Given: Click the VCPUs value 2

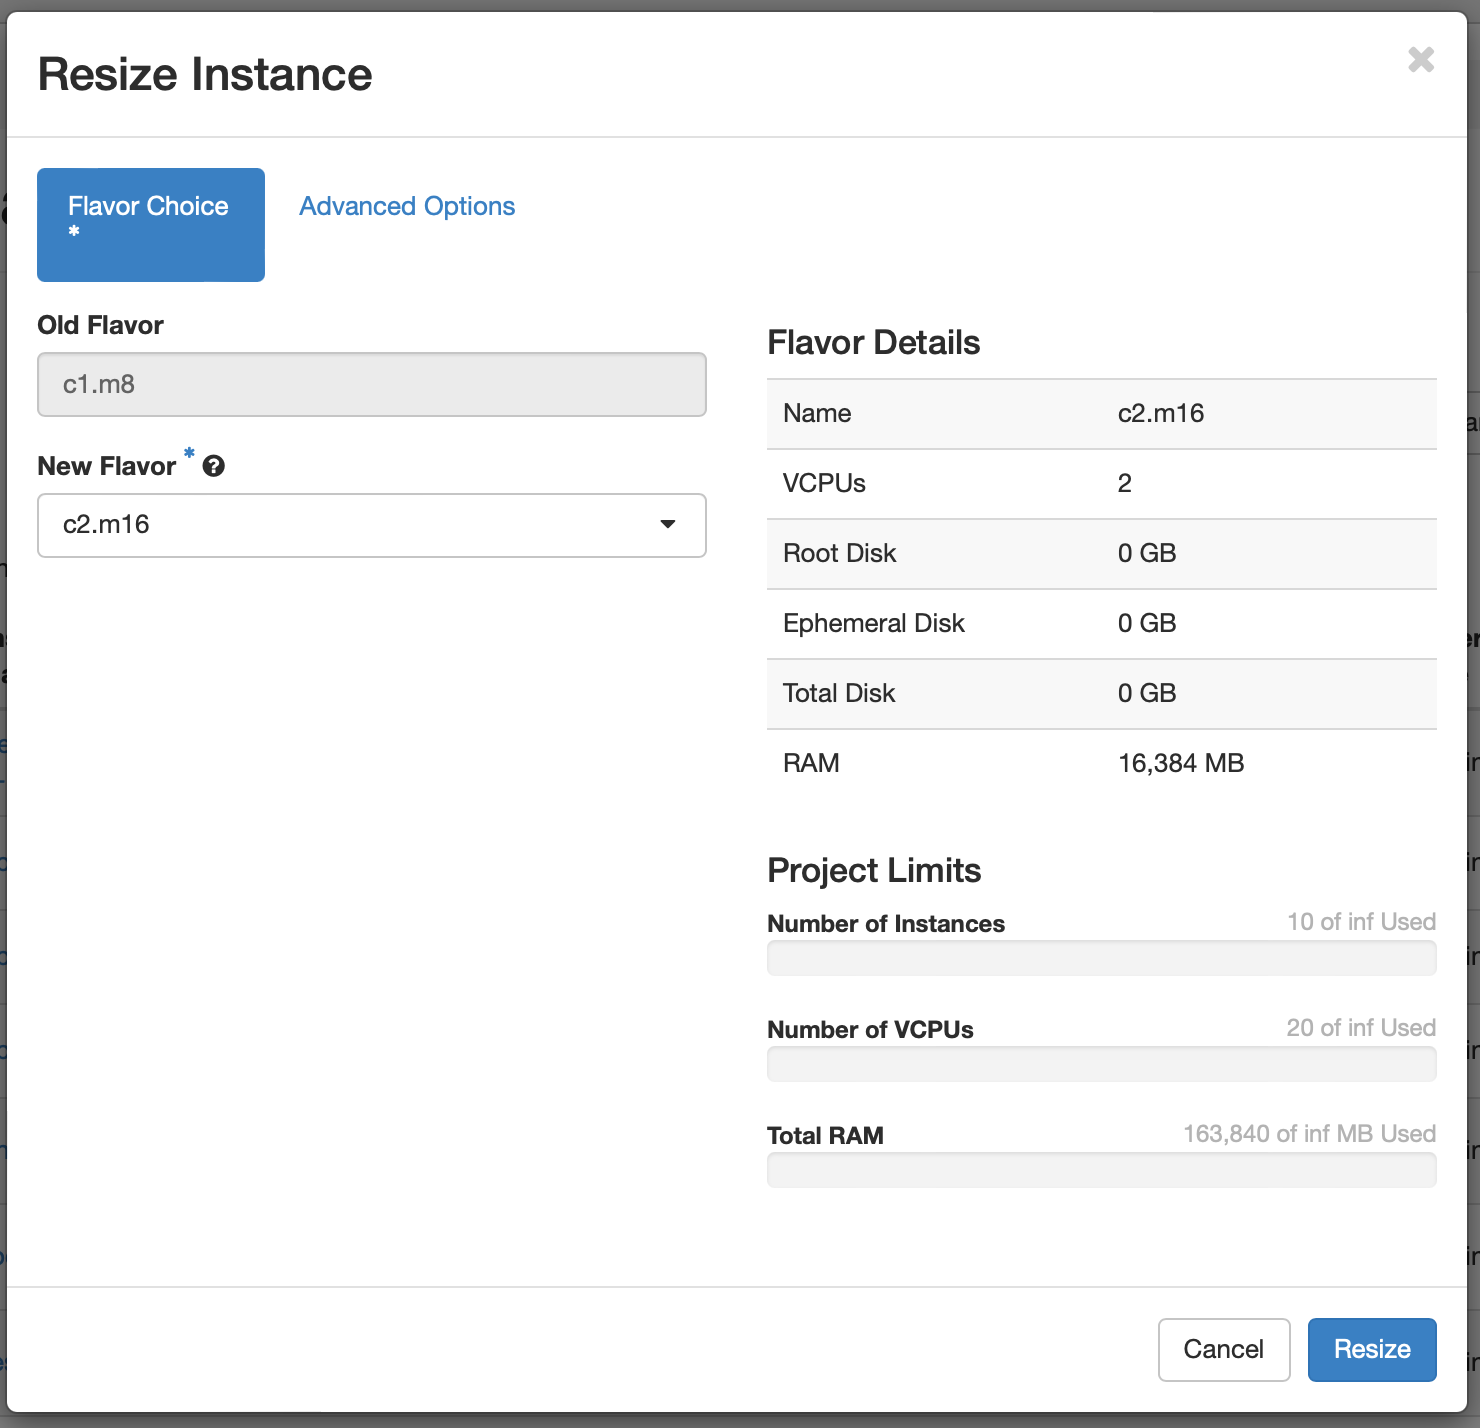Looking at the screenshot, I should (x=1125, y=483).
